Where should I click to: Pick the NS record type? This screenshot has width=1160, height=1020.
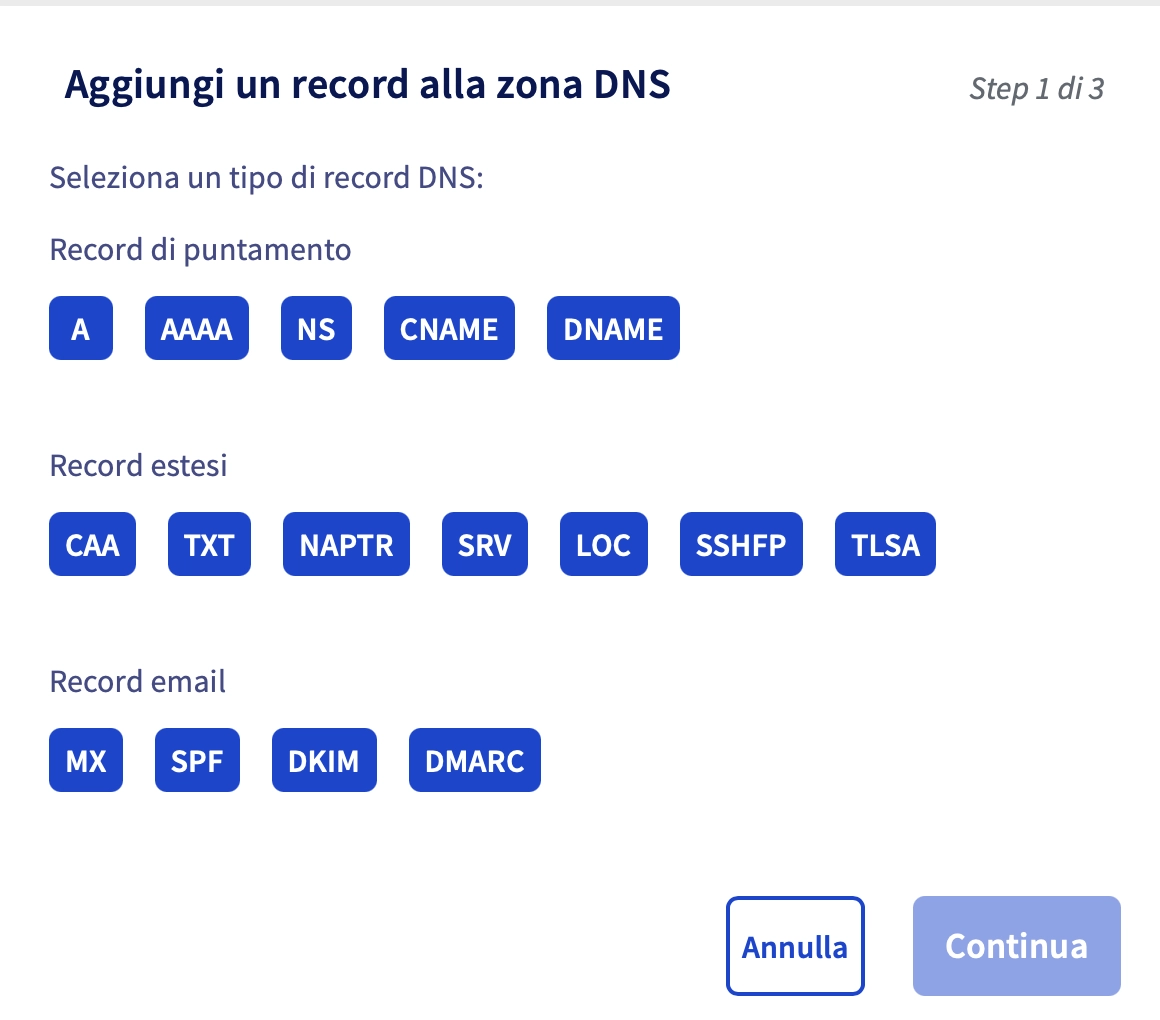pyautogui.click(x=316, y=328)
